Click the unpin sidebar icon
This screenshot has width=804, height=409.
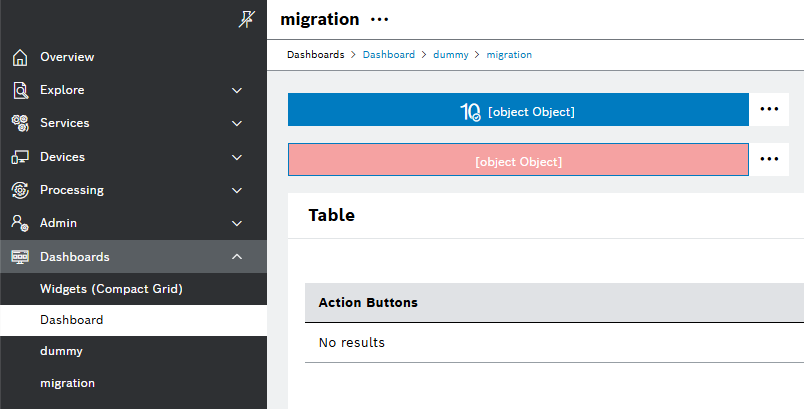tap(246, 19)
